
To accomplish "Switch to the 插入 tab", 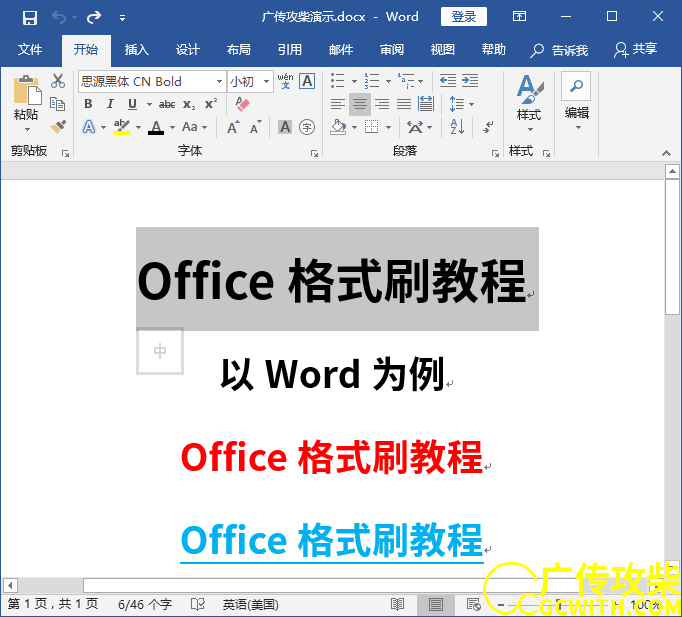I will point(137,50).
